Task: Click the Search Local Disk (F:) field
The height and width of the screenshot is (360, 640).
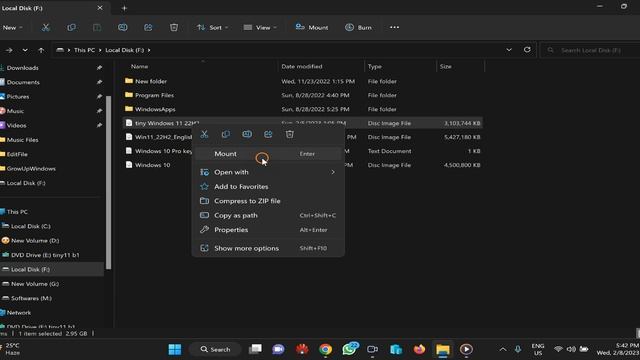Action: 591,50
